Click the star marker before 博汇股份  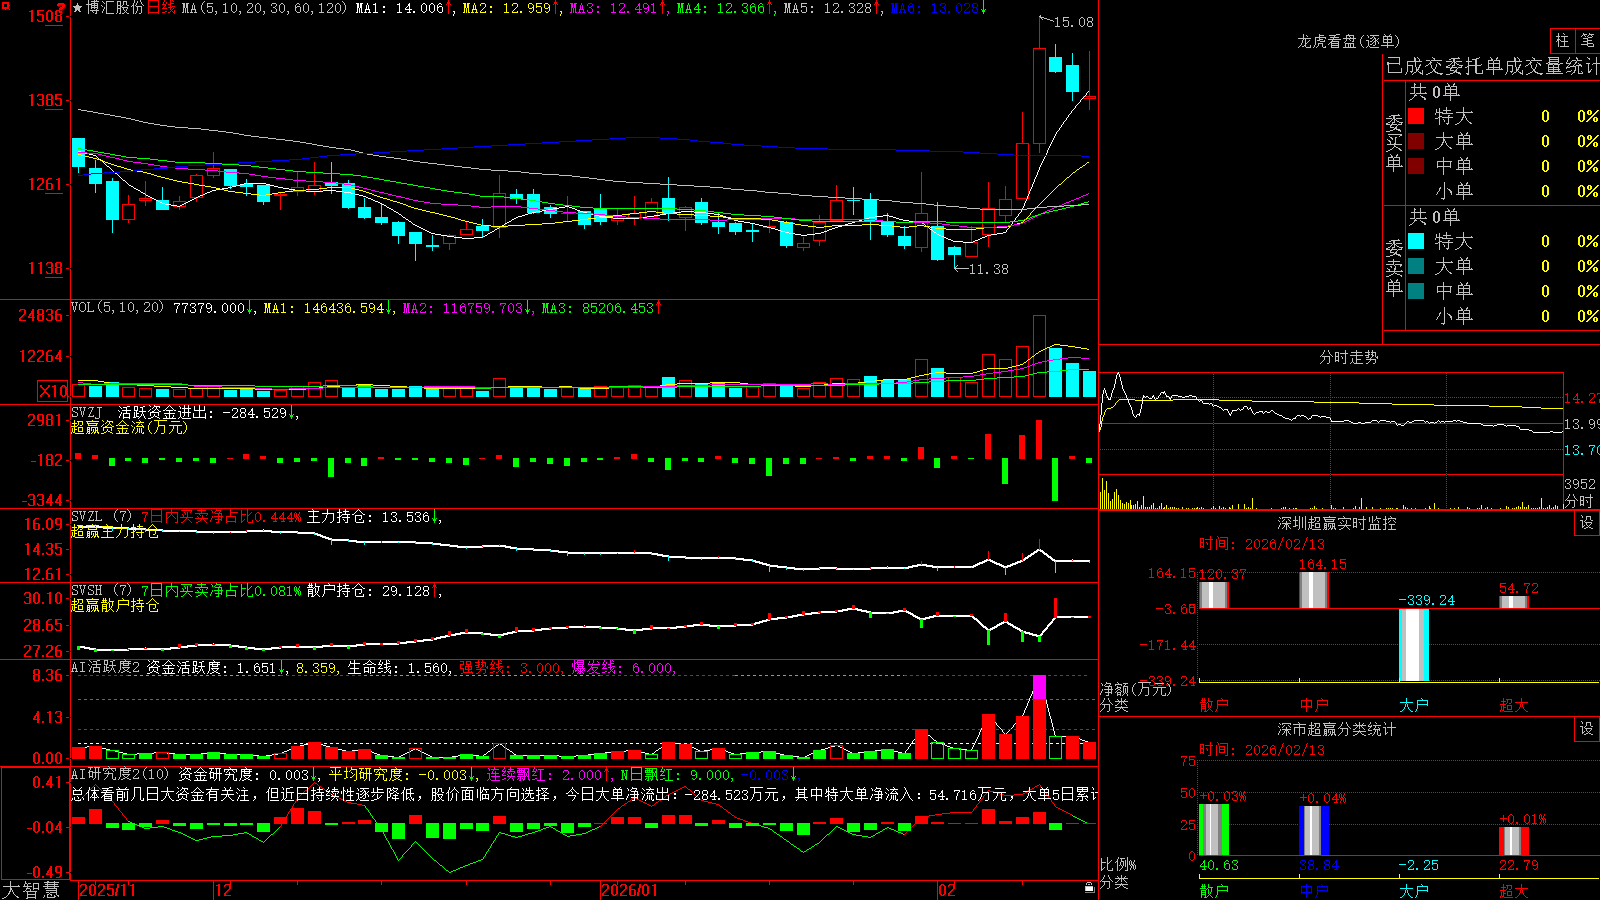[x=78, y=8]
